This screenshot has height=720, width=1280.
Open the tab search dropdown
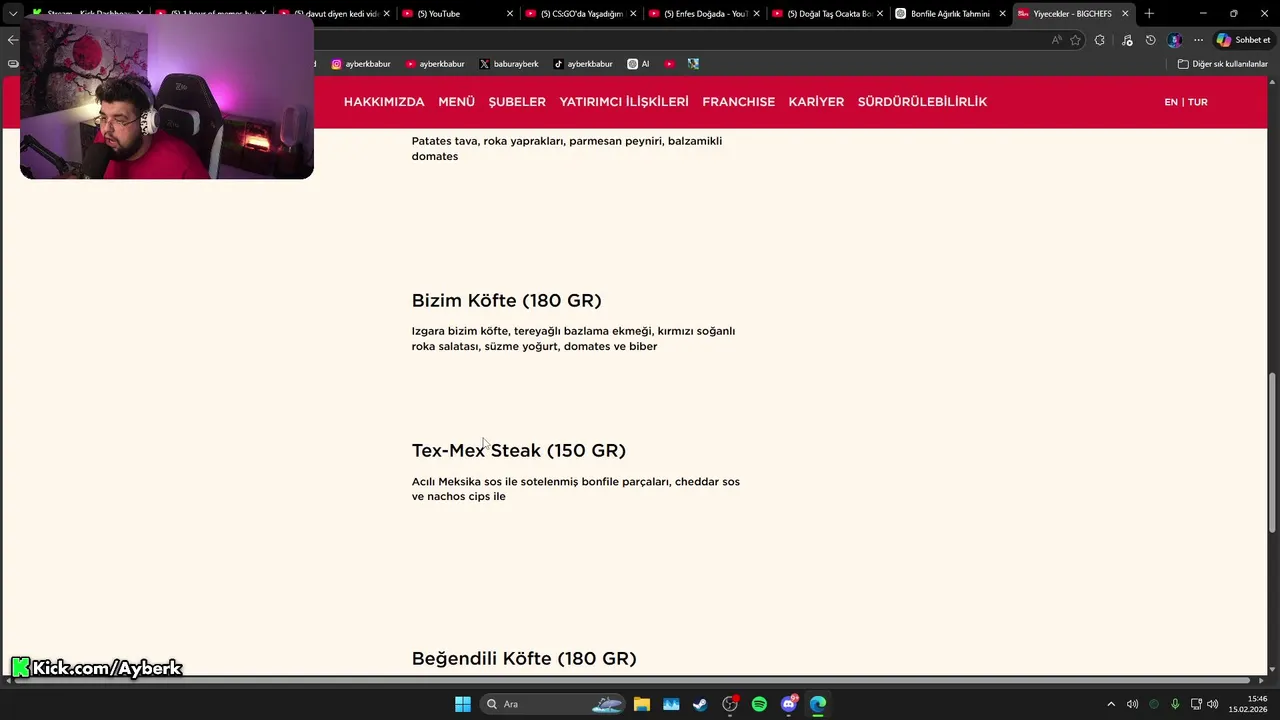[13, 14]
